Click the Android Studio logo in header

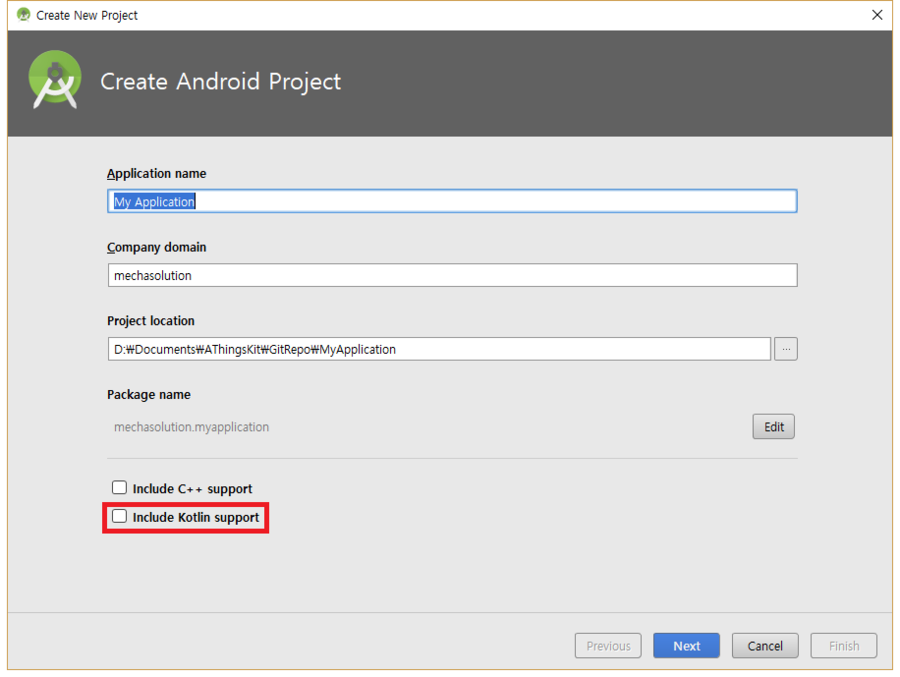click(55, 79)
